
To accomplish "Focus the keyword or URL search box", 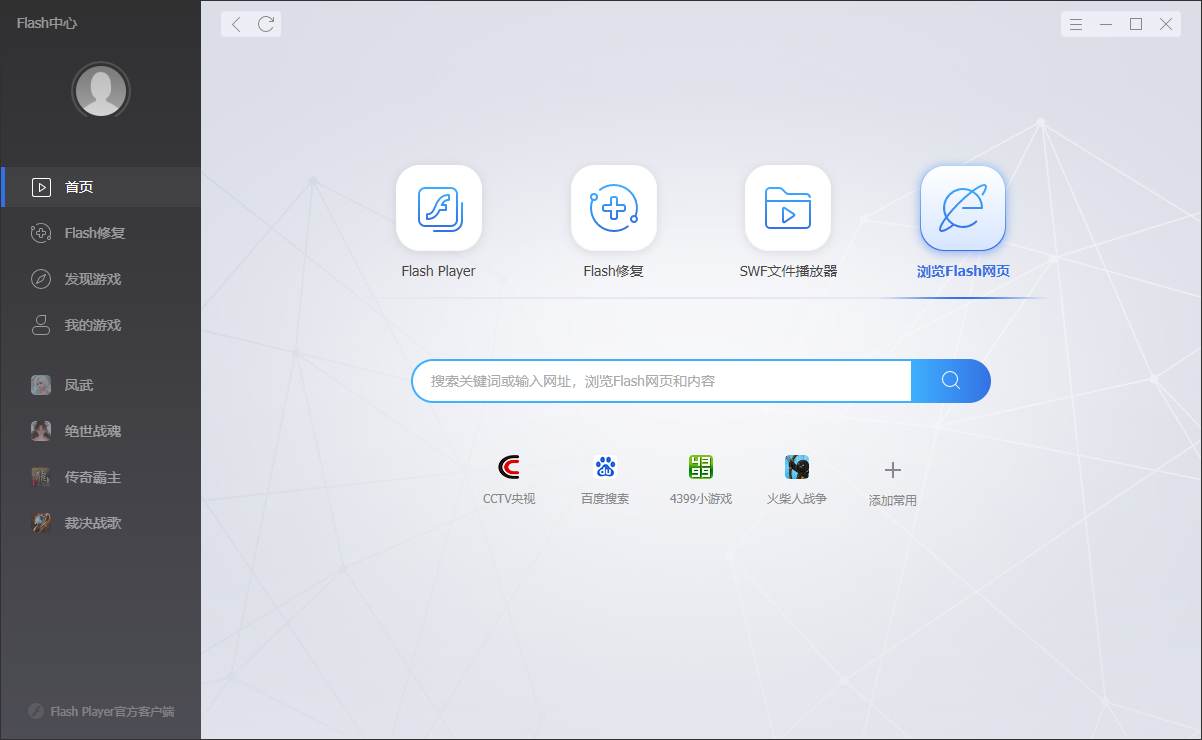I will pos(662,381).
